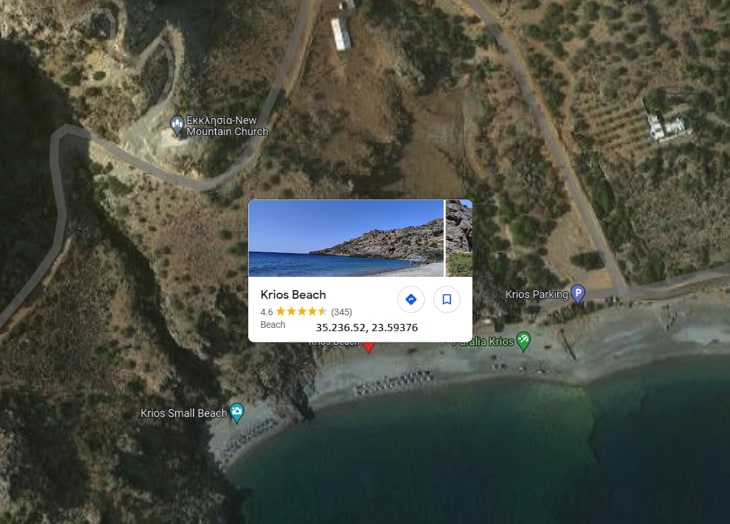The image size is (730, 524).
Task: Open the main Krios Beach seaside photo
Action: point(346,238)
